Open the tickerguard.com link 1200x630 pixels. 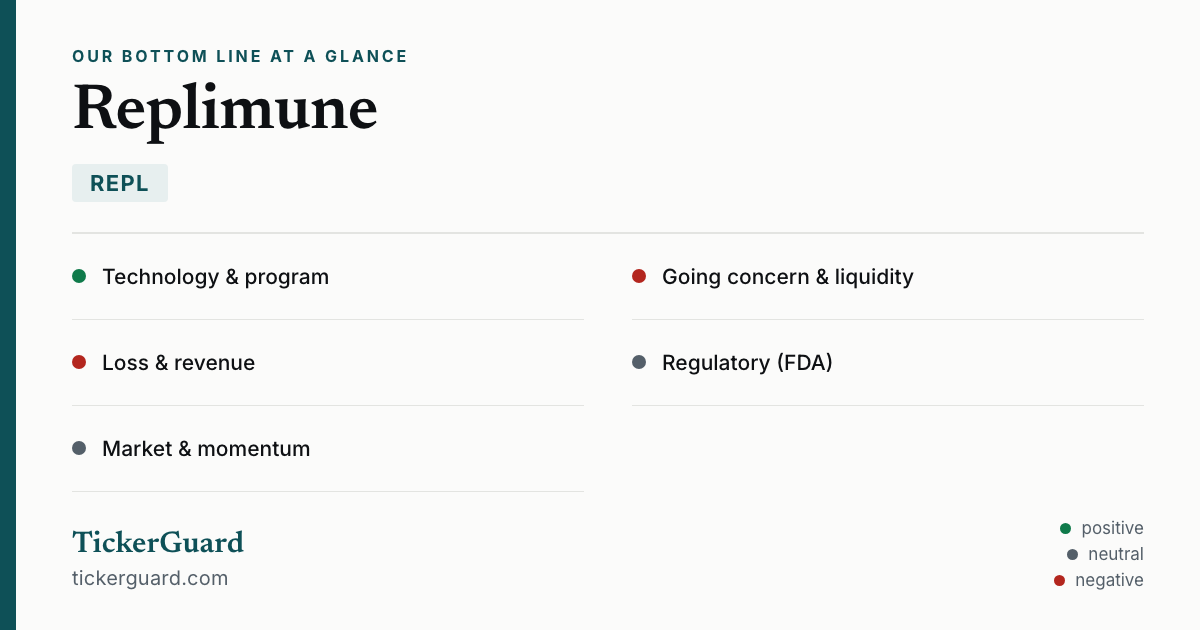[x=150, y=578]
